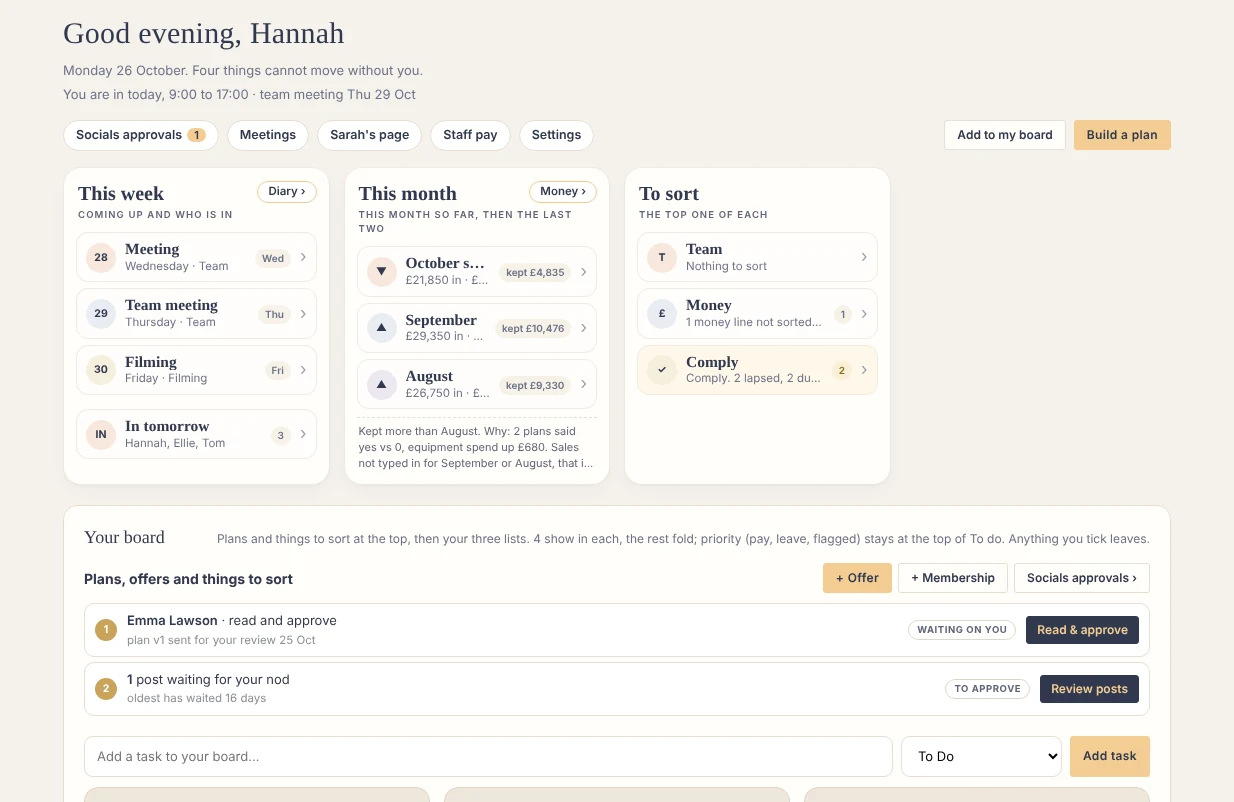The image size is (1234, 802).
Task: Open the Team to-sort chevron
Action: click(x=864, y=257)
